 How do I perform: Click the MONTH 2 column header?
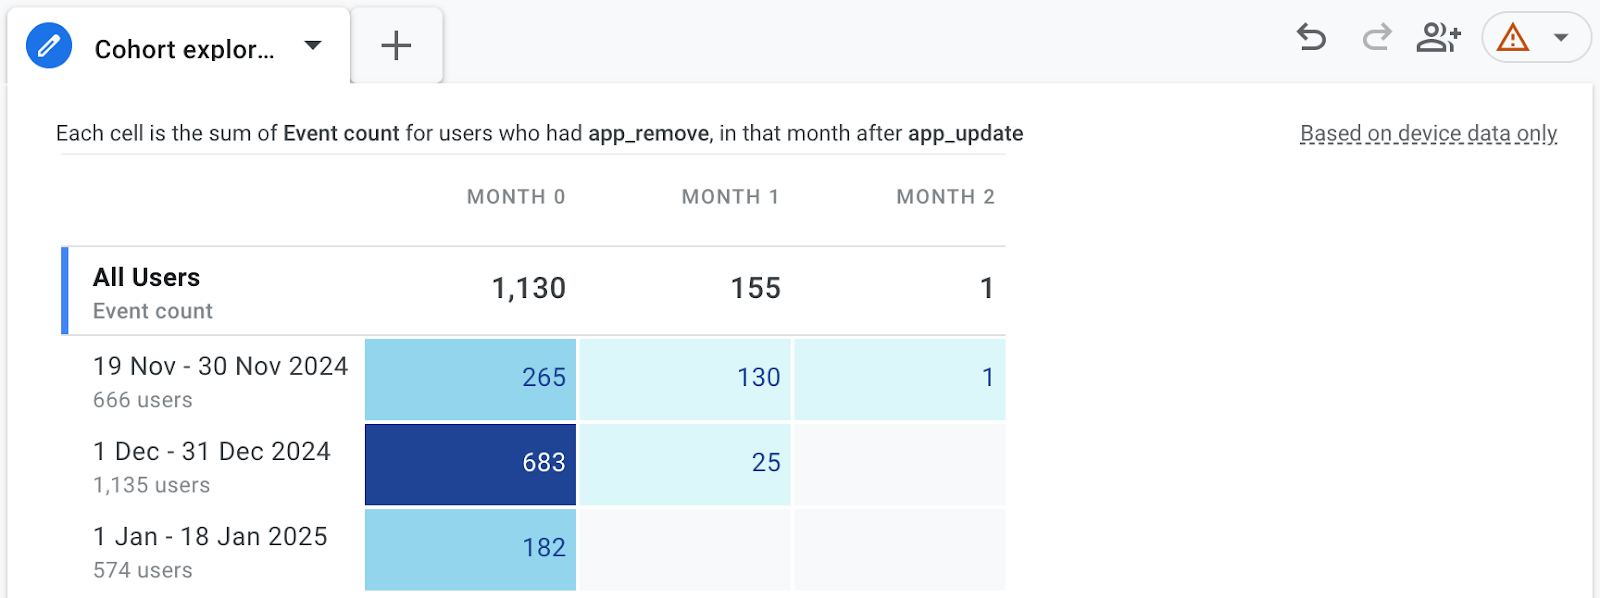(945, 197)
